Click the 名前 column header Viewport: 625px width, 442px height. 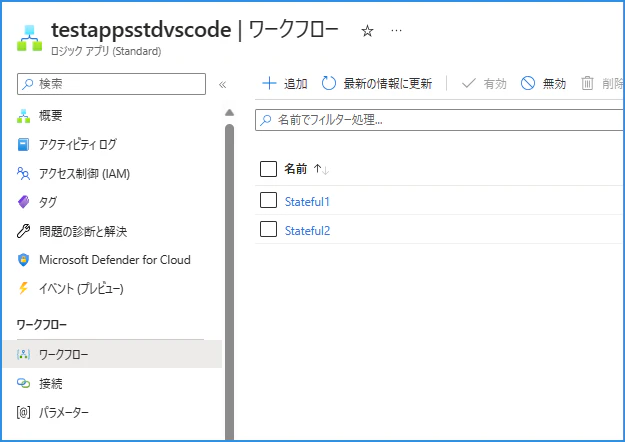295,169
